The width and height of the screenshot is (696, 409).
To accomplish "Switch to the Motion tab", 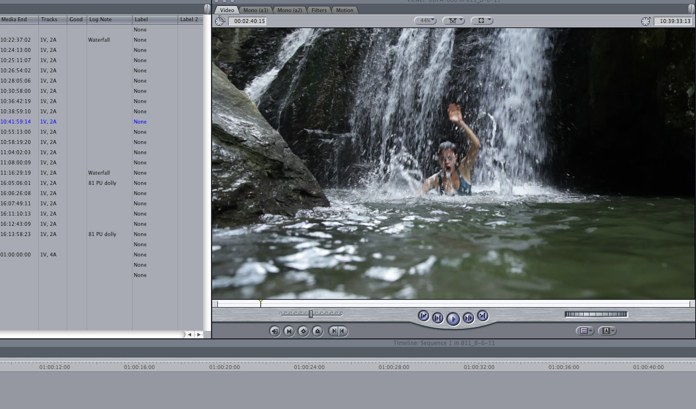I will pyautogui.click(x=344, y=10).
